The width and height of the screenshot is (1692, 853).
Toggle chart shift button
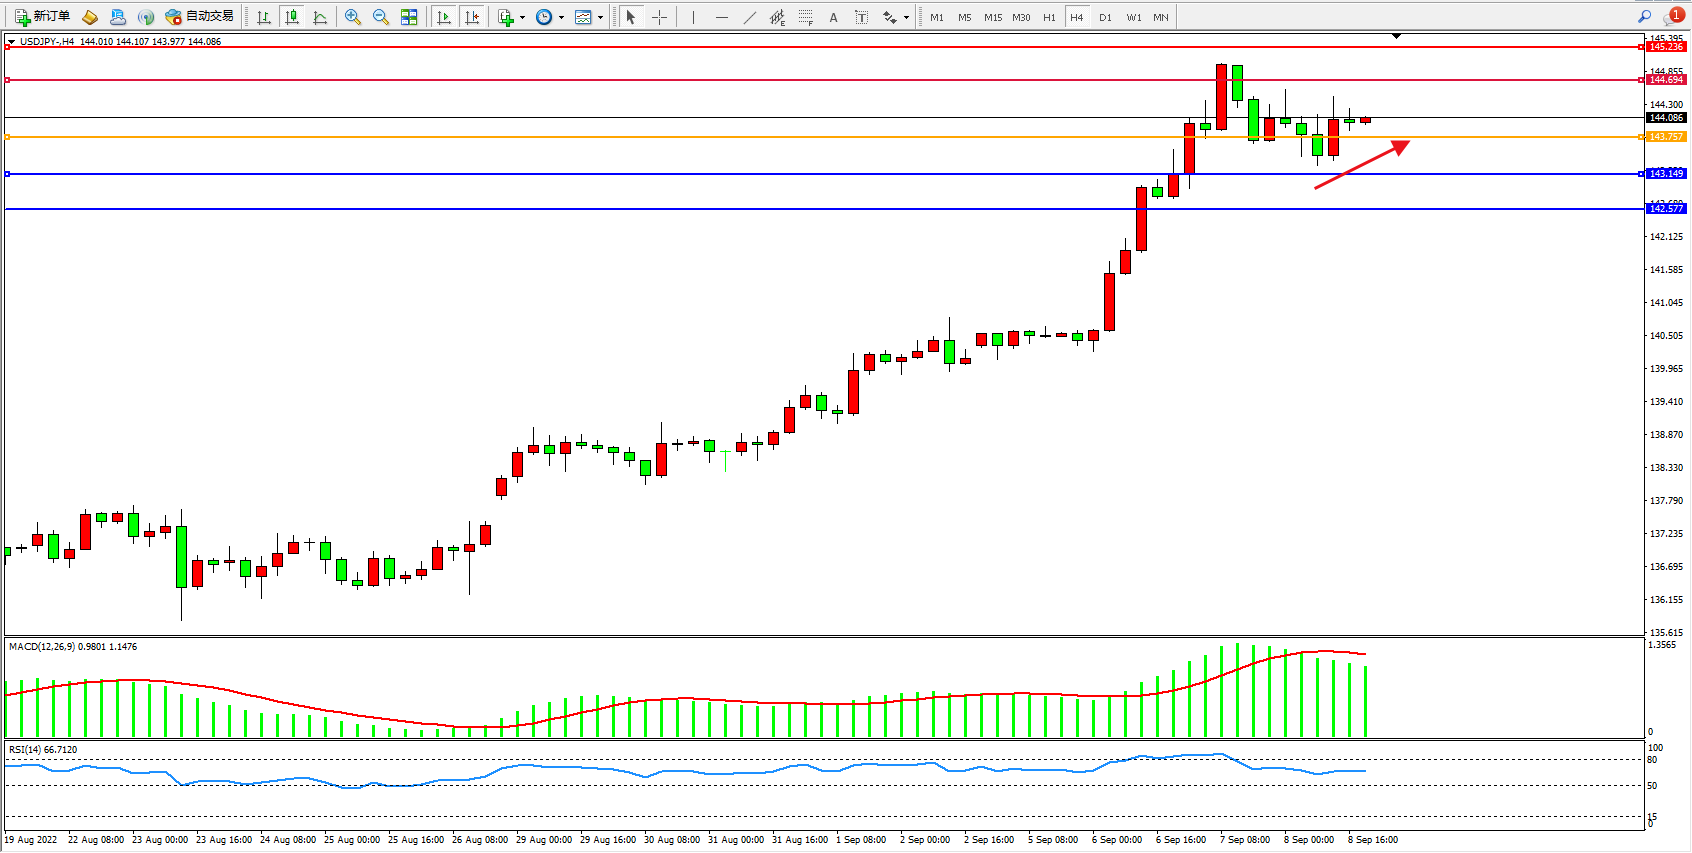point(472,17)
